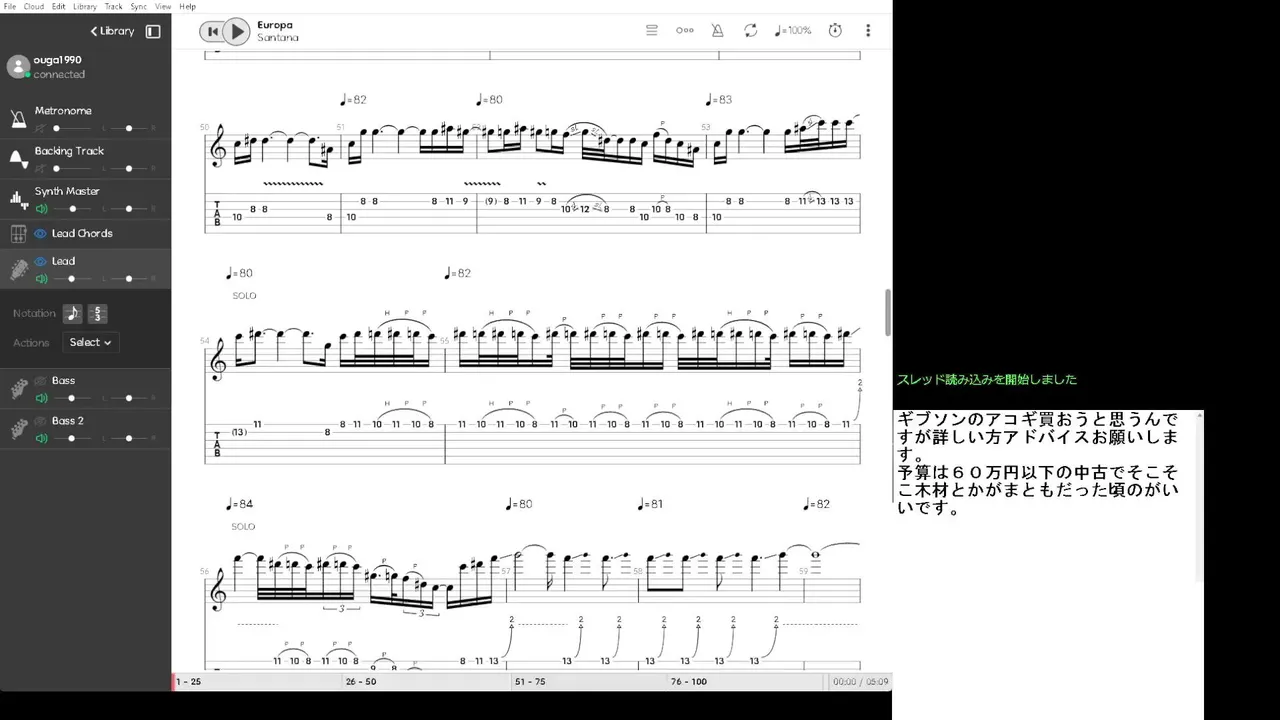Adjust the Metronome pan slider
Viewport: 1280px width, 720px height.
[129, 129]
